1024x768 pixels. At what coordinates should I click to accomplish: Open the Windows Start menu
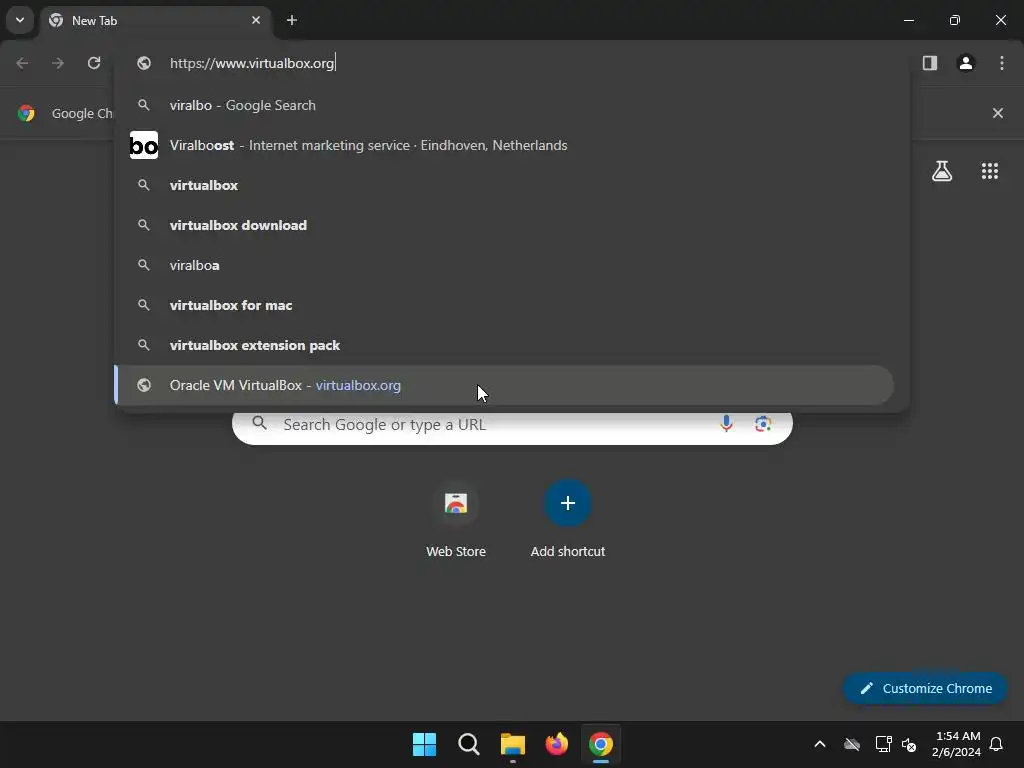coord(424,744)
